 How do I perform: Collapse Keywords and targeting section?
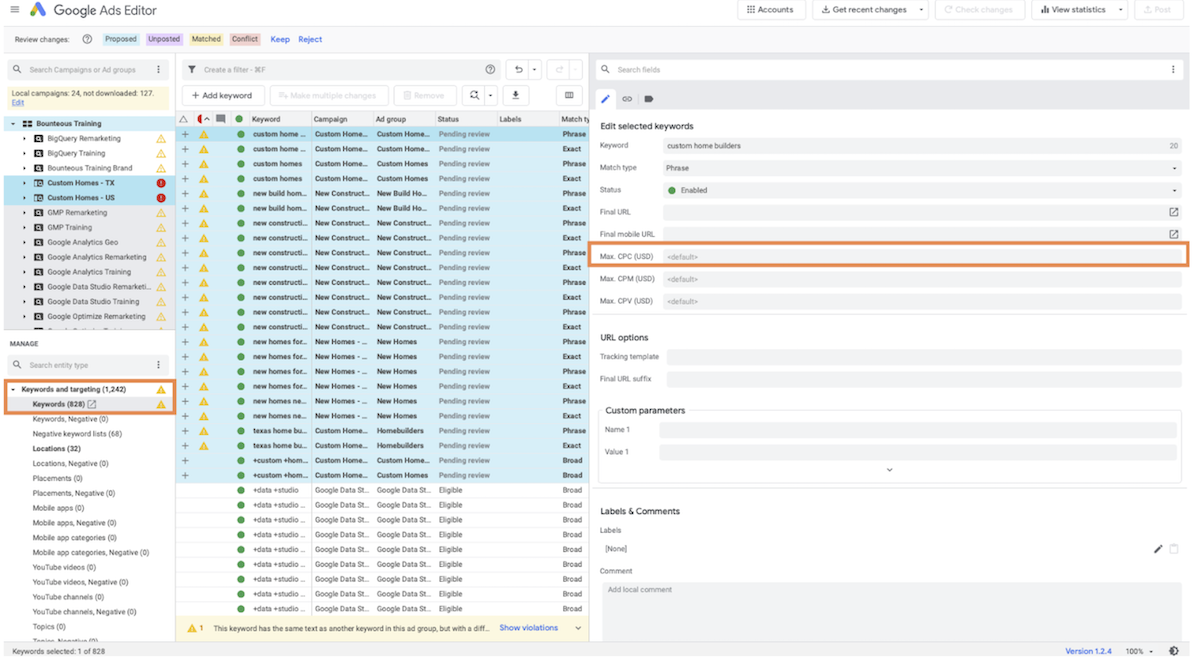[x=13, y=389]
